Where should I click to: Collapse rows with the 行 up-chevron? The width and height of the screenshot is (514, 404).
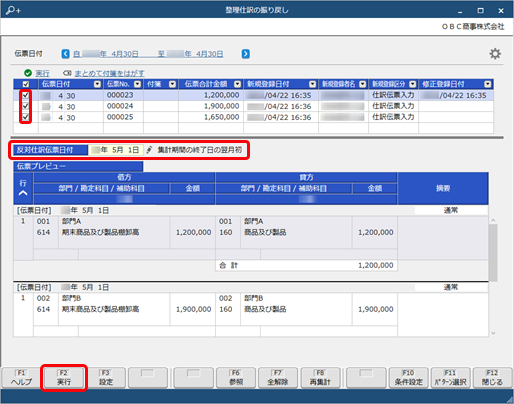coord(23,193)
